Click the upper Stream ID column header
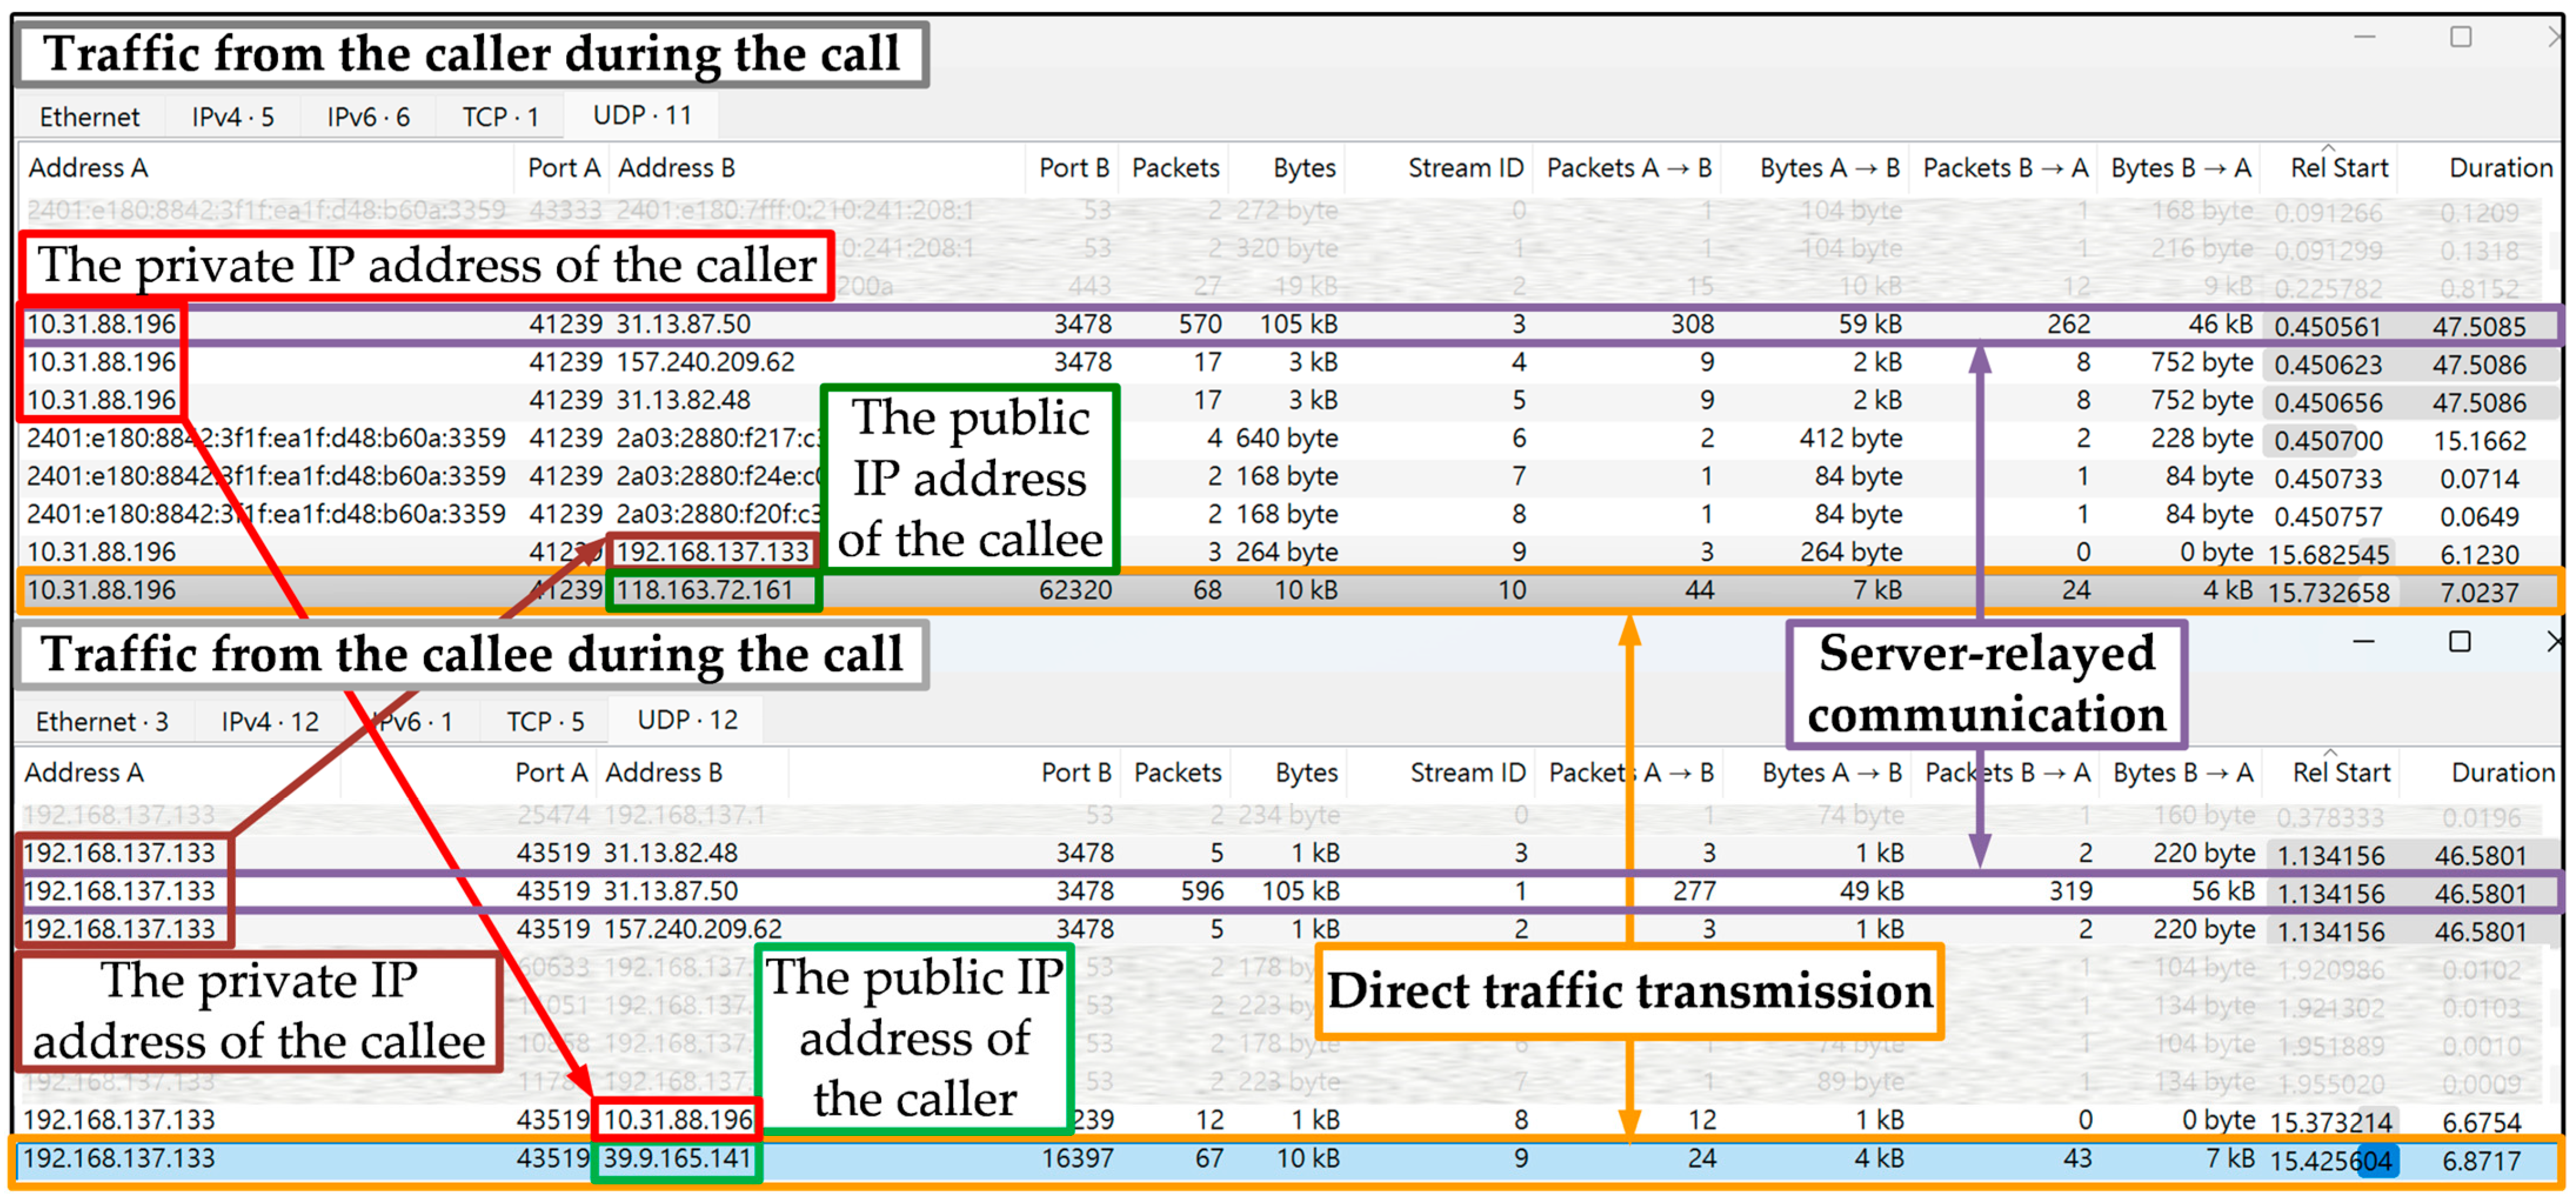This screenshot has width=2576, height=1203. point(1465,168)
